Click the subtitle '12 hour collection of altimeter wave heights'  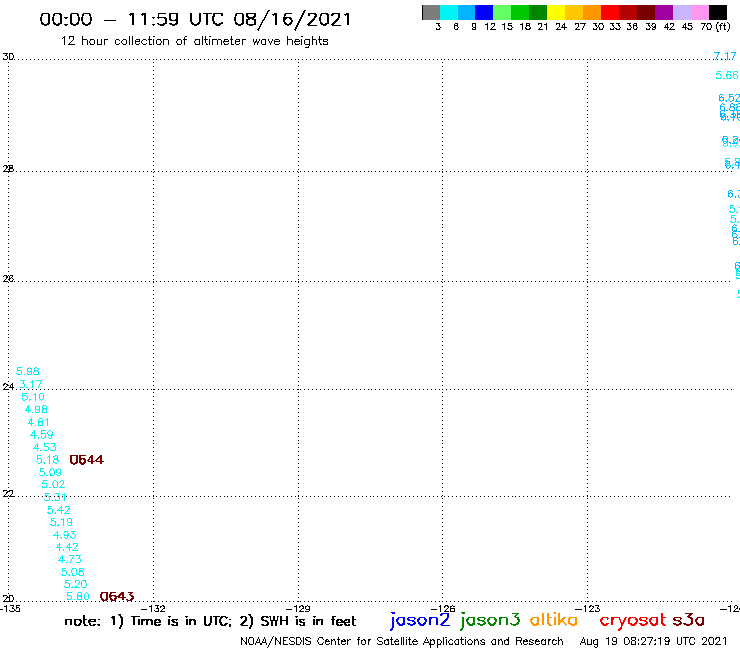pyautogui.click(x=194, y=41)
